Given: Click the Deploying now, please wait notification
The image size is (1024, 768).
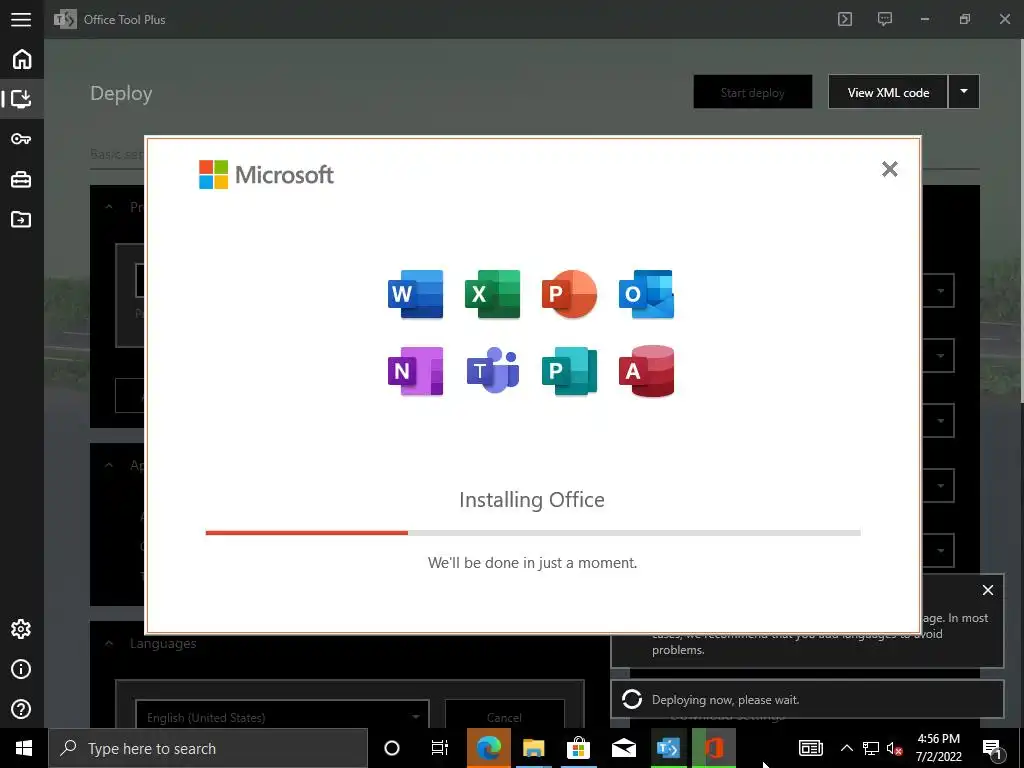Looking at the screenshot, I should [807, 699].
